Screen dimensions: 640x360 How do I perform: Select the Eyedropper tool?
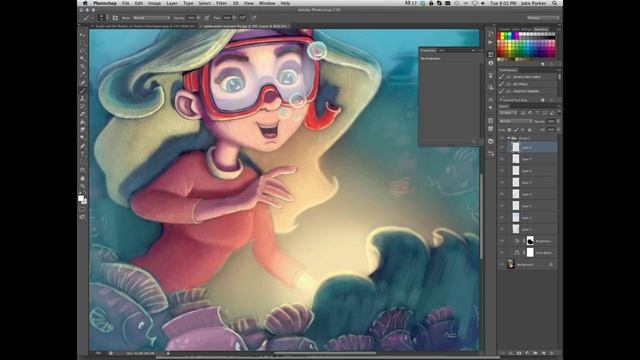point(83,75)
